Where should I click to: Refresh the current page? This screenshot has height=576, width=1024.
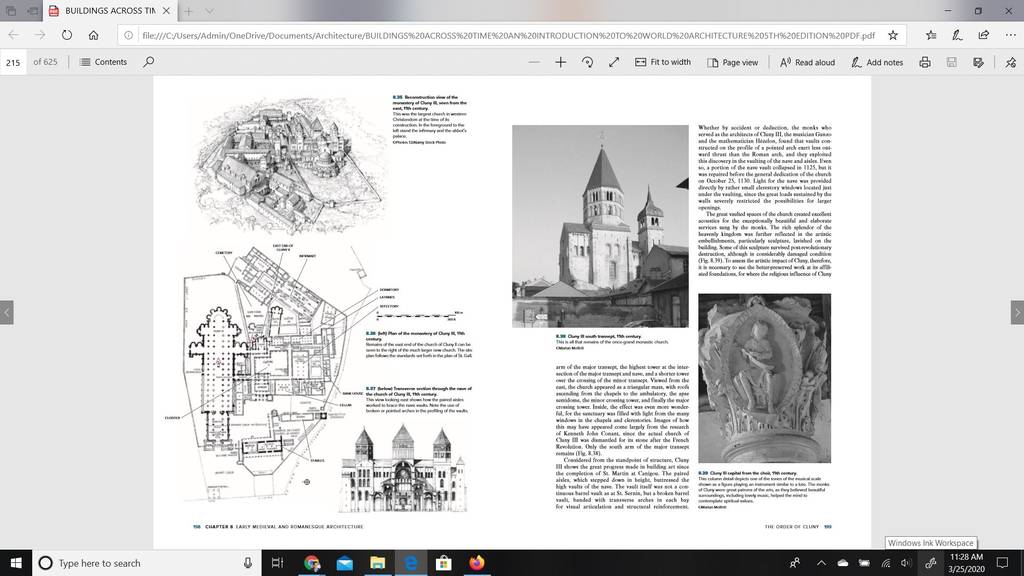coord(67,35)
